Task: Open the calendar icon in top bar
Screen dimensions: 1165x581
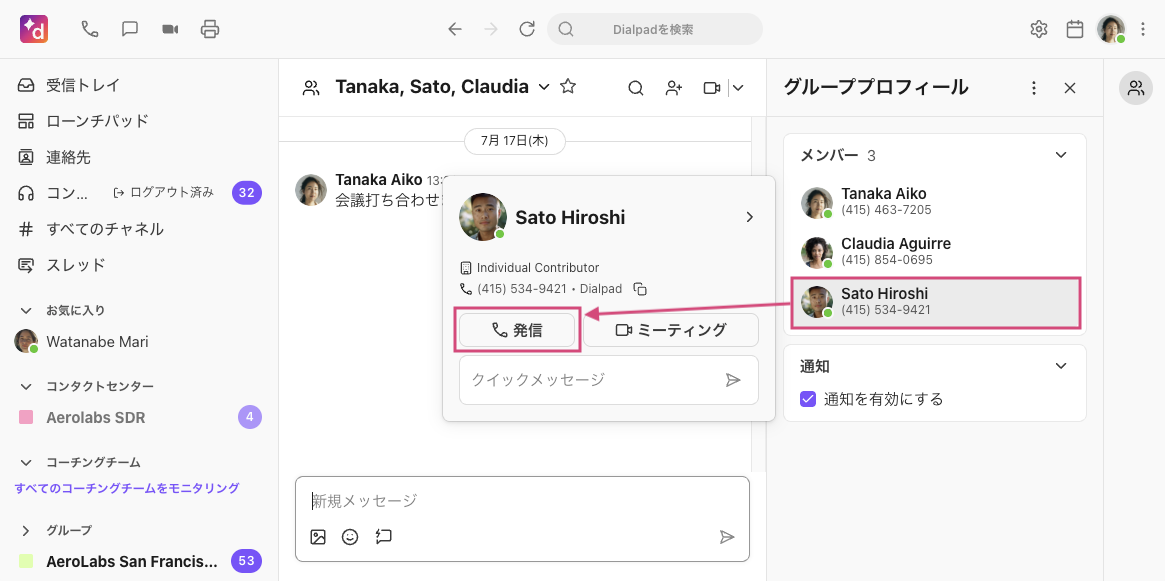Action: tap(1075, 29)
